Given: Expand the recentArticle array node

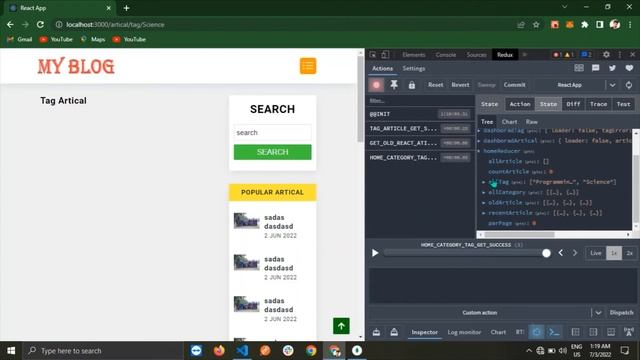Looking at the screenshot, I should 484,213.
